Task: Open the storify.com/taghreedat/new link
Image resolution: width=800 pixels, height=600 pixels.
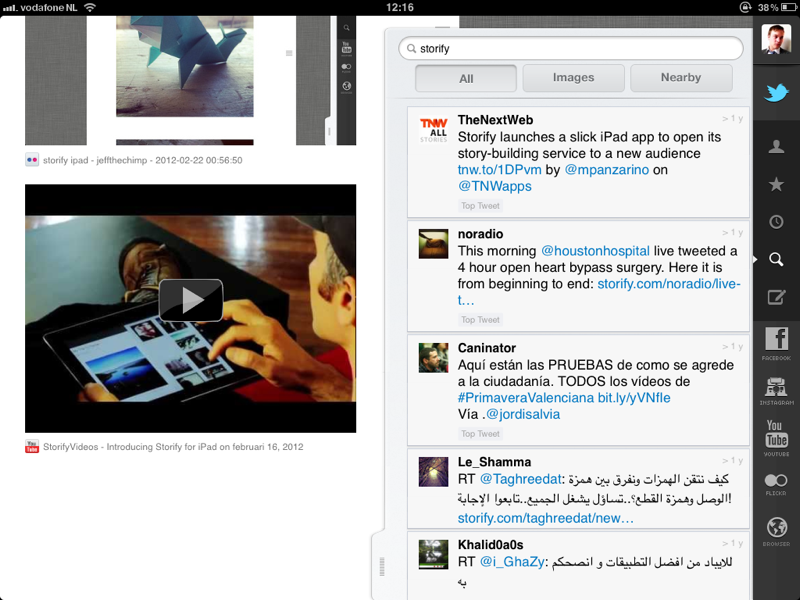Action: pyautogui.click(x=545, y=518)
